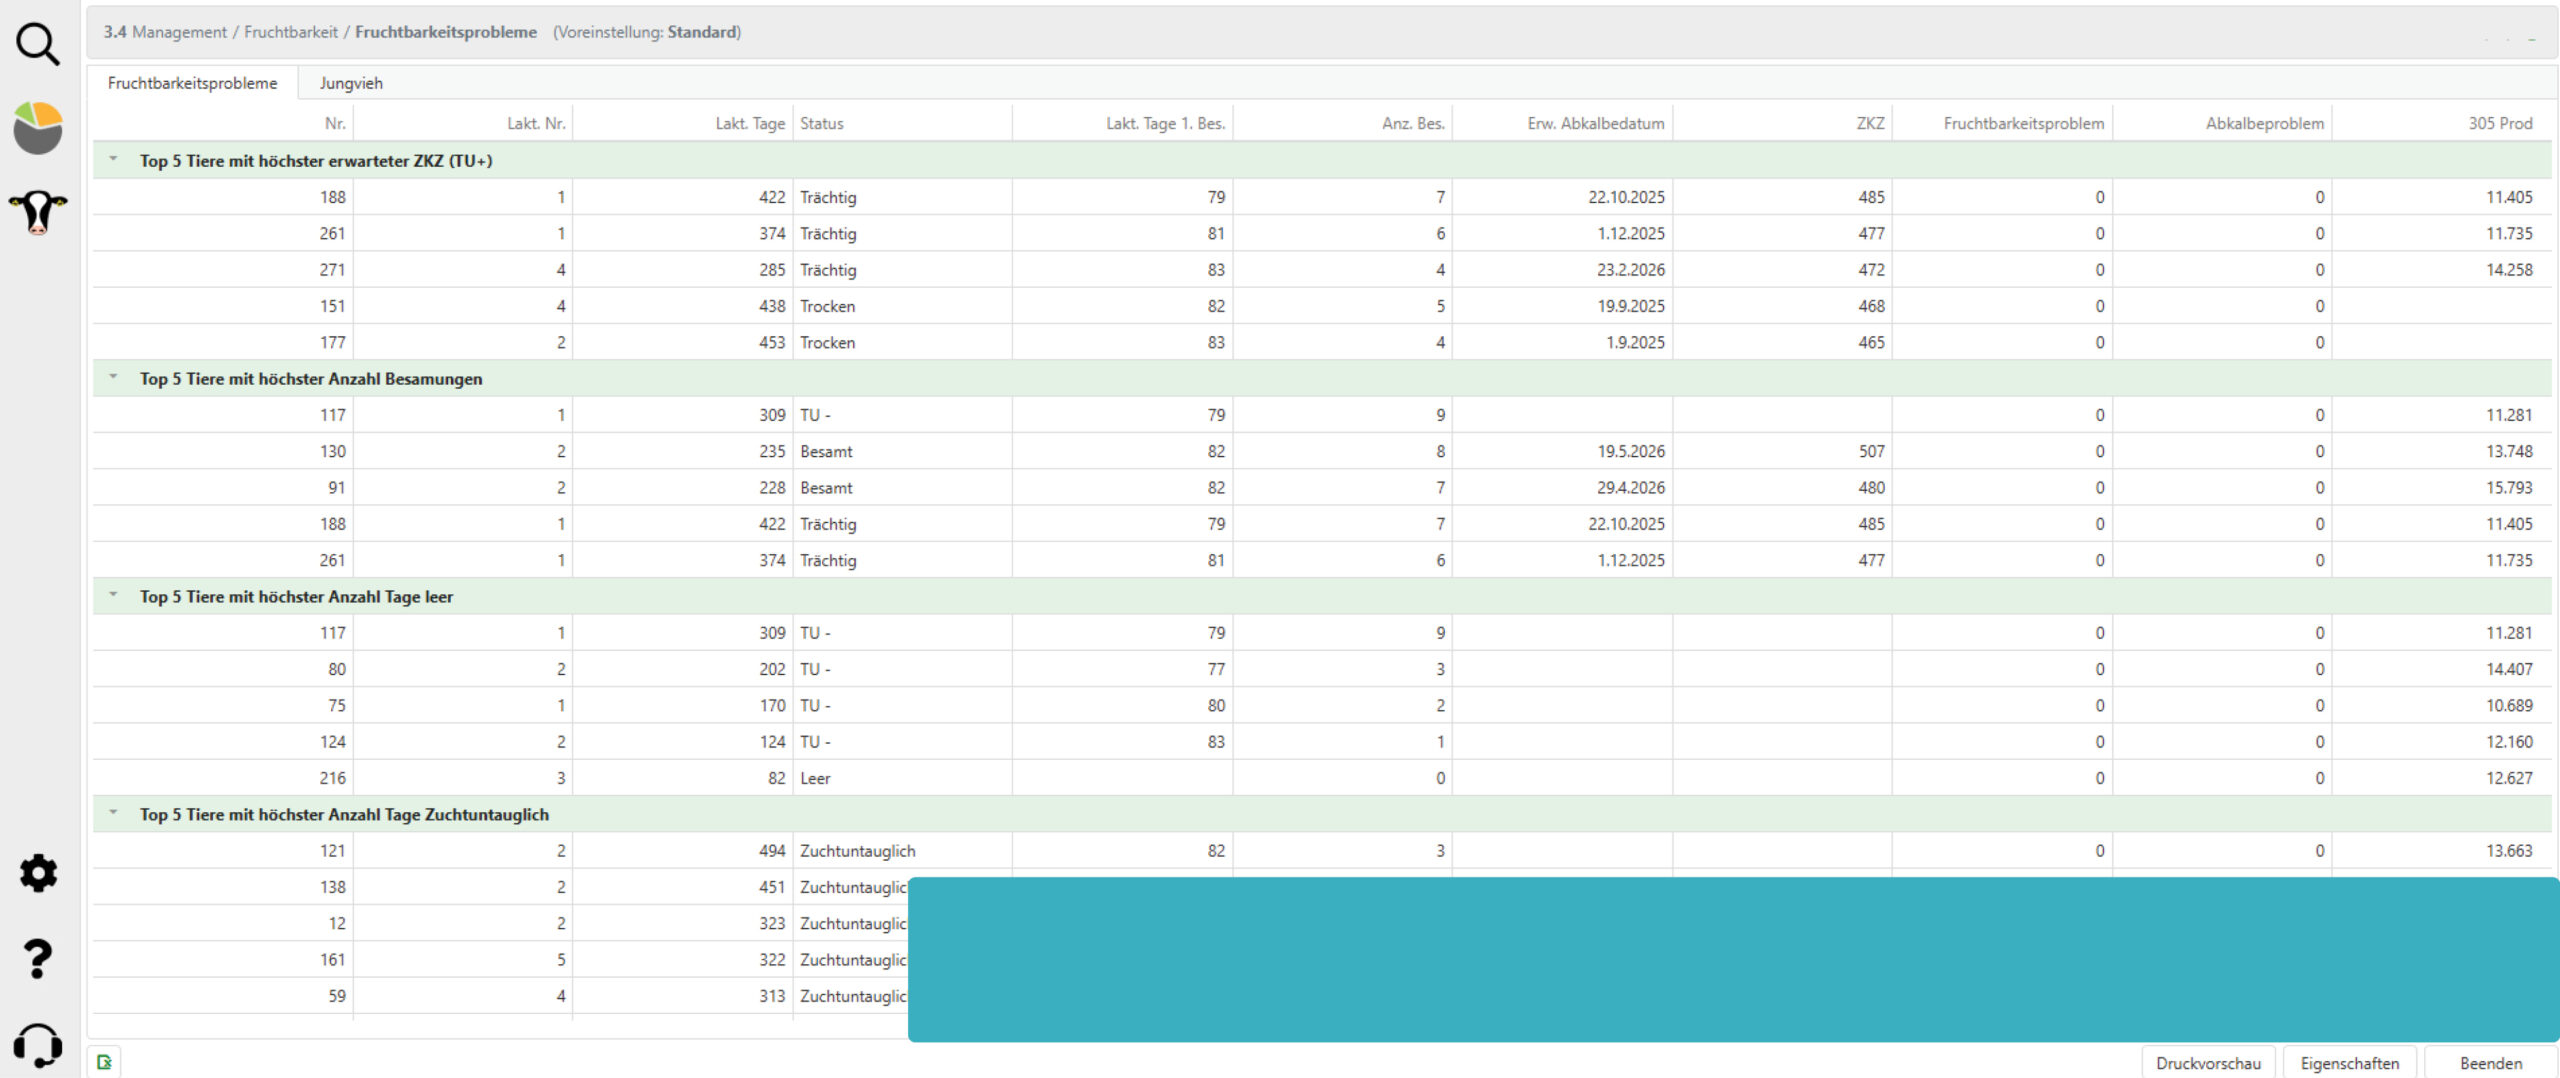Collapse the highest Anzahl Besamungen group
Image resolution: width=2560 pixels, height=1078 pixels.
[114, 378]
